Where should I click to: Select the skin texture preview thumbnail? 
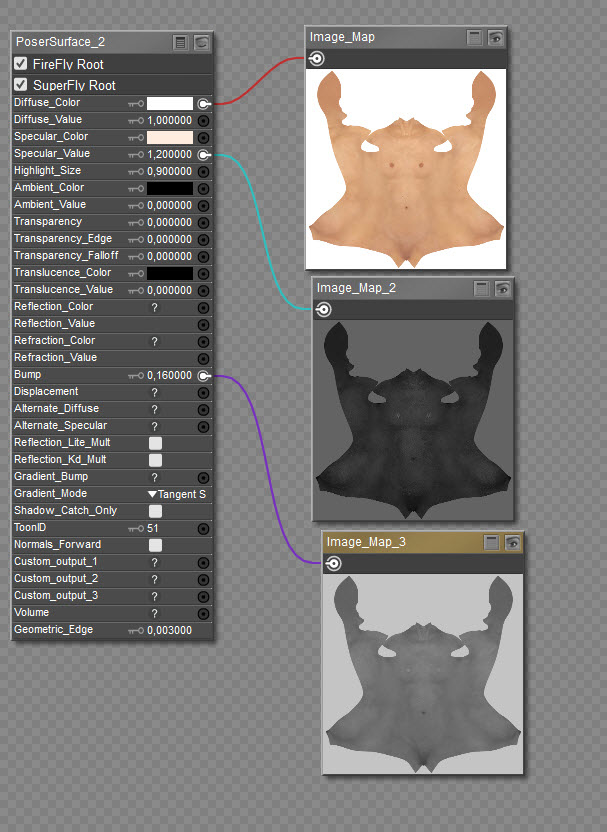pyautogui.click(x=406, y=169)
